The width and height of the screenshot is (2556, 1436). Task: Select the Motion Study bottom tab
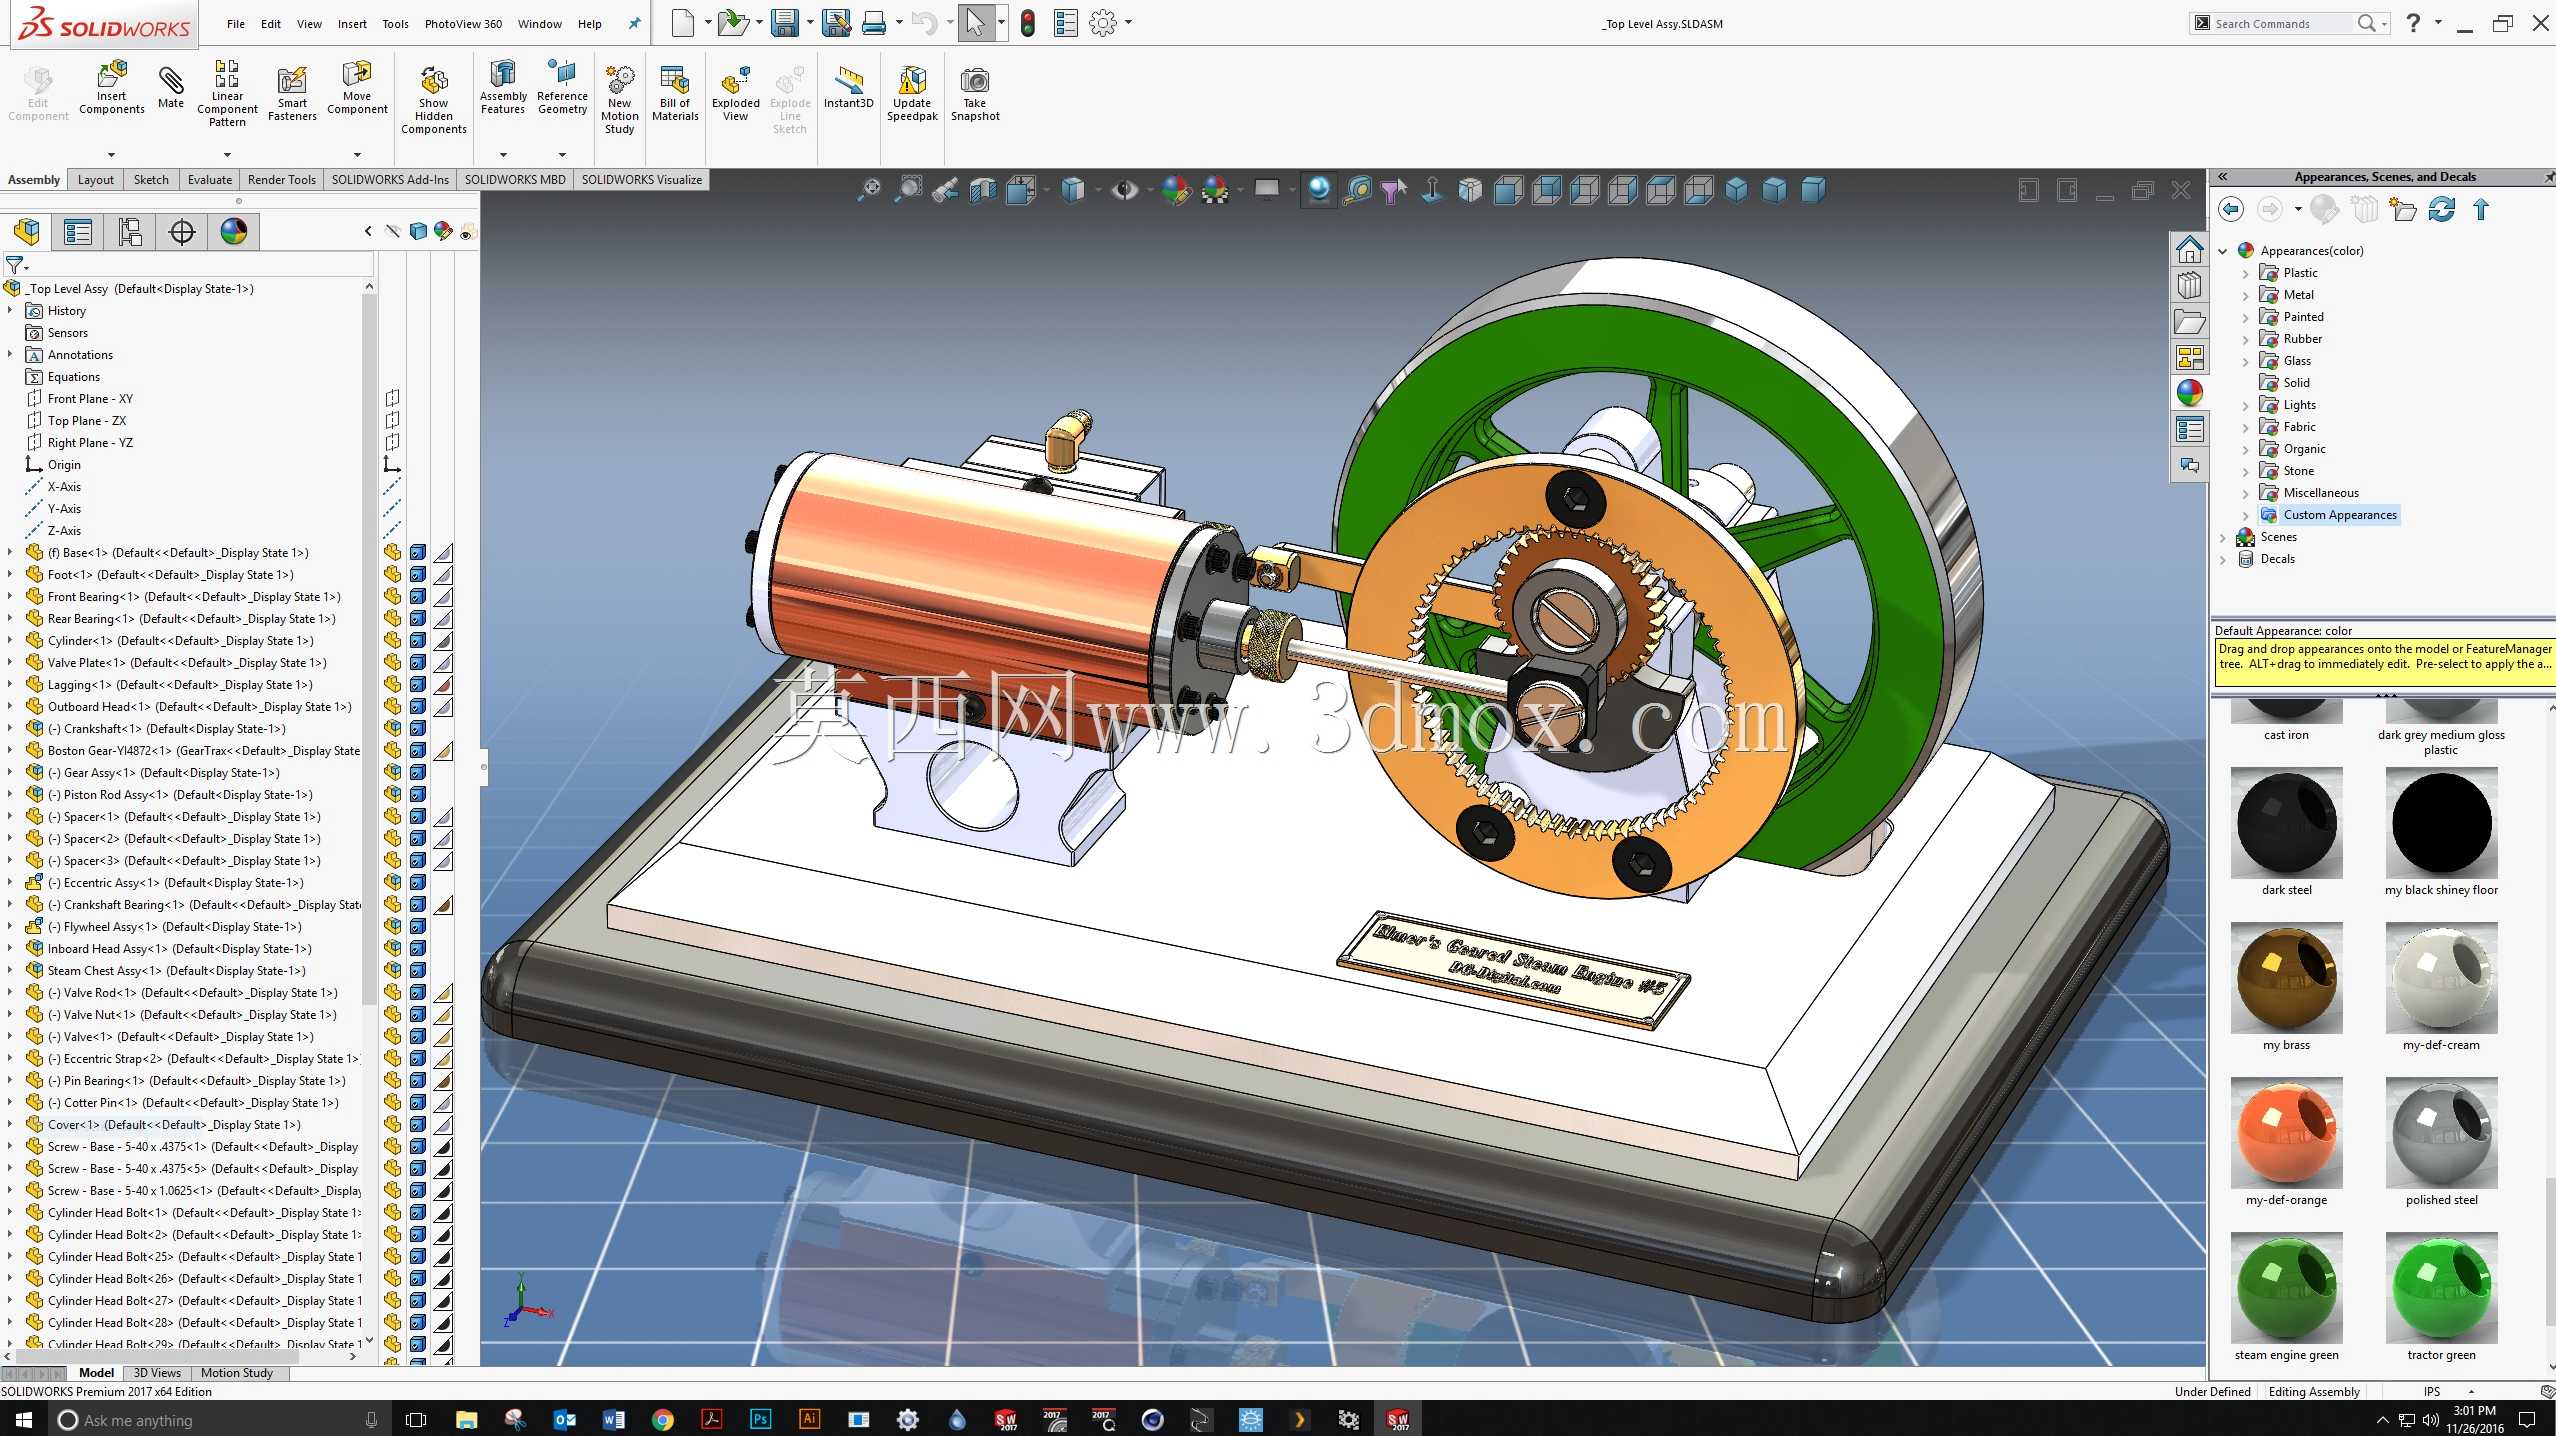(x=237, y=1373)
